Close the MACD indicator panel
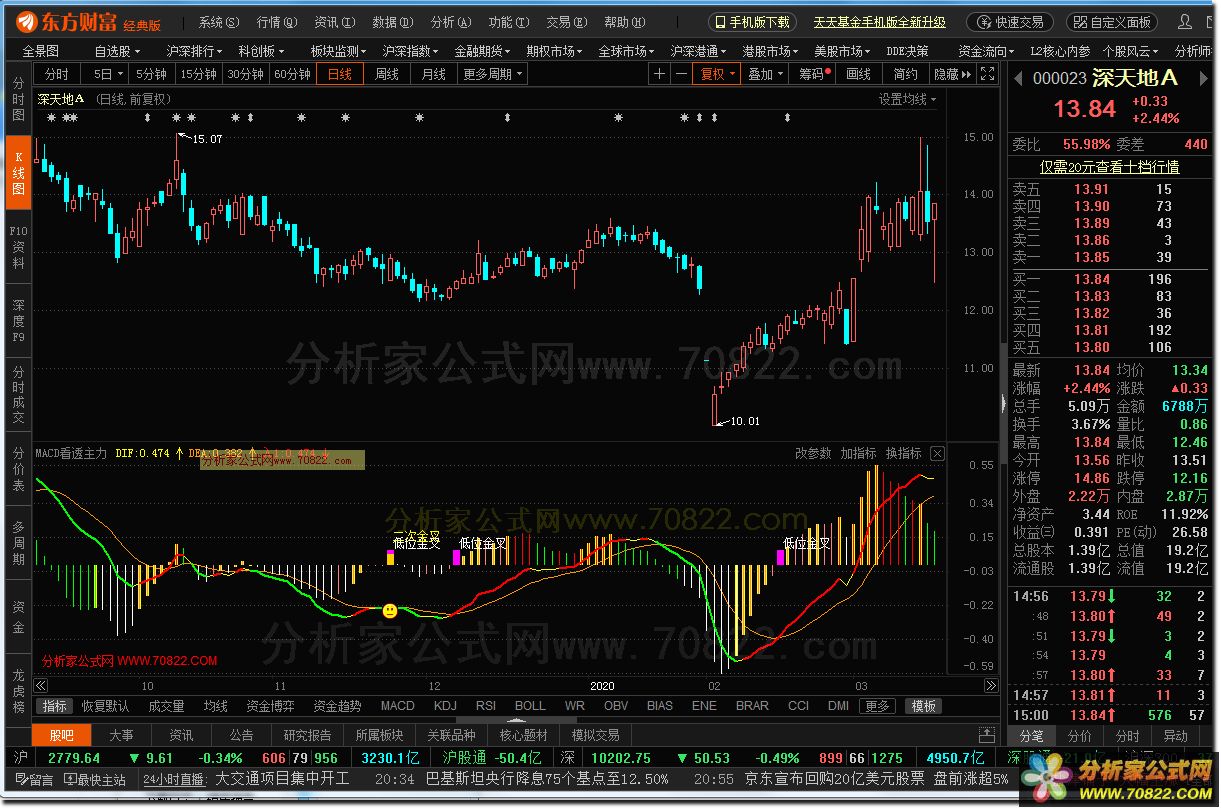Screen dimensions: 1221x809 point(937,454)
